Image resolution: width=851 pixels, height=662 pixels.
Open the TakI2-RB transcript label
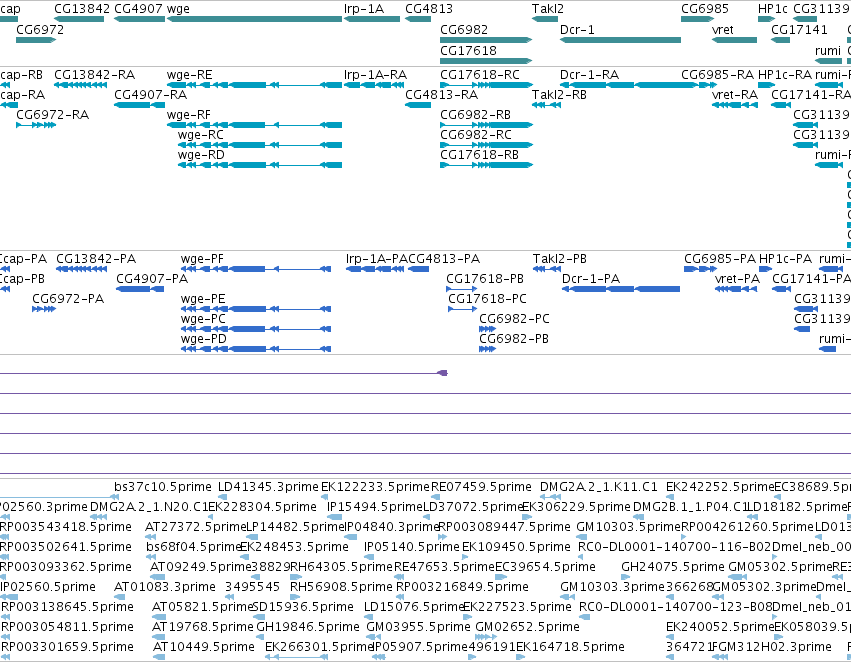pyautogui.click(x=559, y=95)
